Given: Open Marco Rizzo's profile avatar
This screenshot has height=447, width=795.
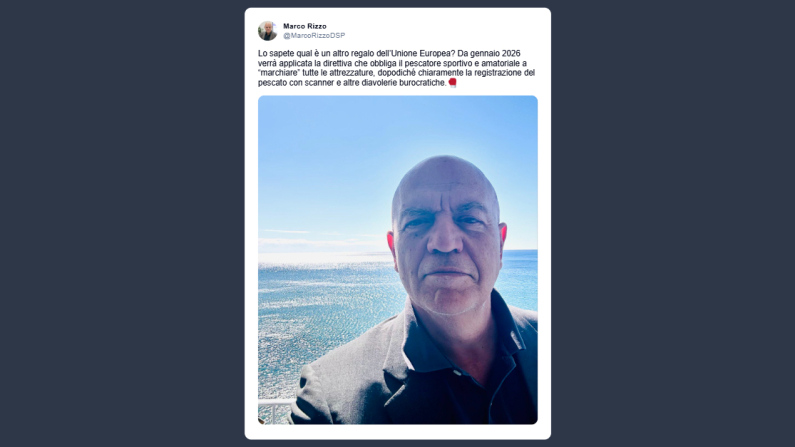Looking at the screenshot, I should point(267,31).
